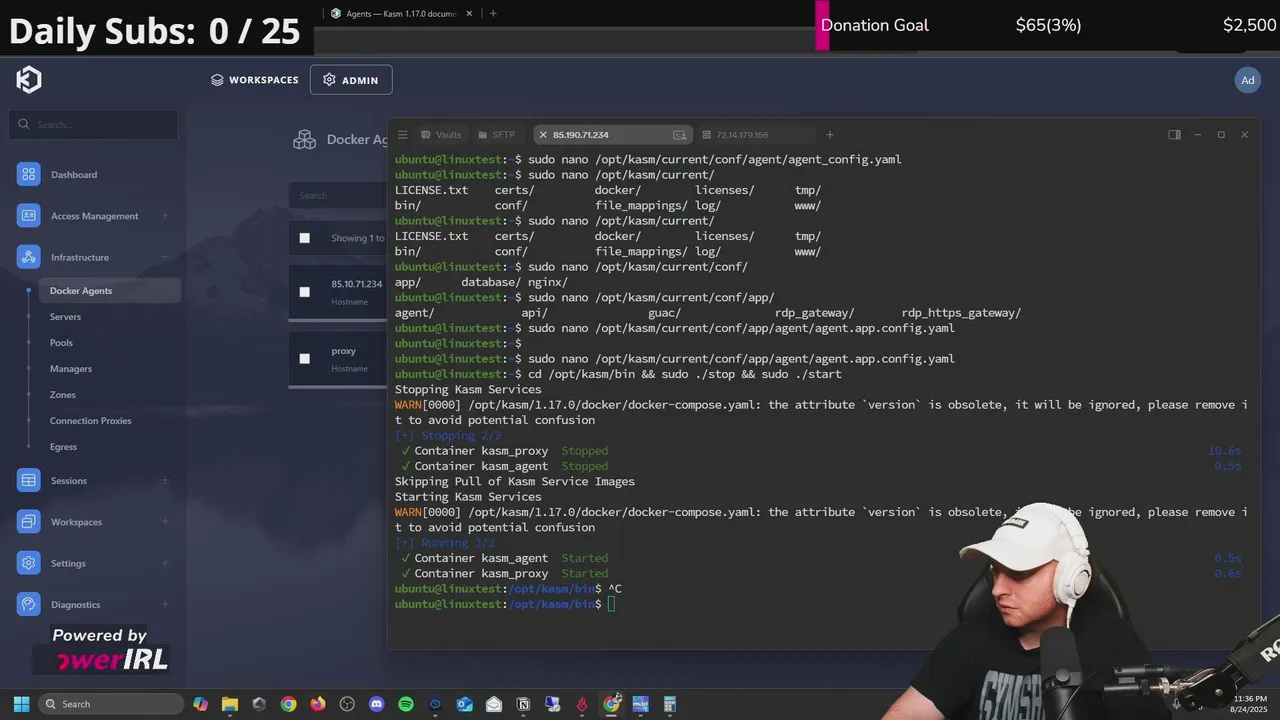The width and height of the screenshot is (1280, 720).
Task: Launch Google Chrome from the taskbar
Action: [x=288, y=704]
